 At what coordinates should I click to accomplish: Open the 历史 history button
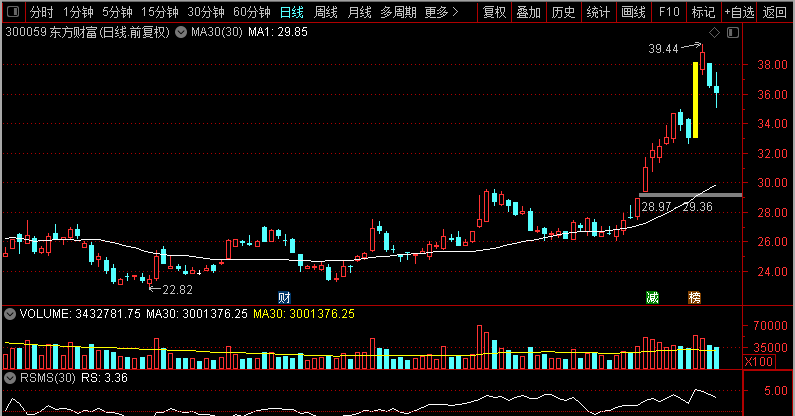pos(563,12)
